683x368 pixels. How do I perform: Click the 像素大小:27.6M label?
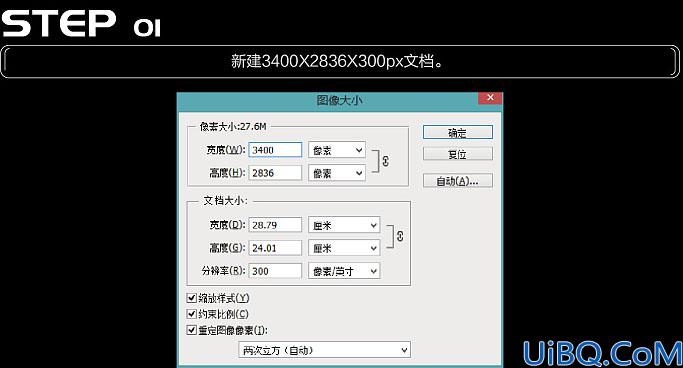pos(233,126)
